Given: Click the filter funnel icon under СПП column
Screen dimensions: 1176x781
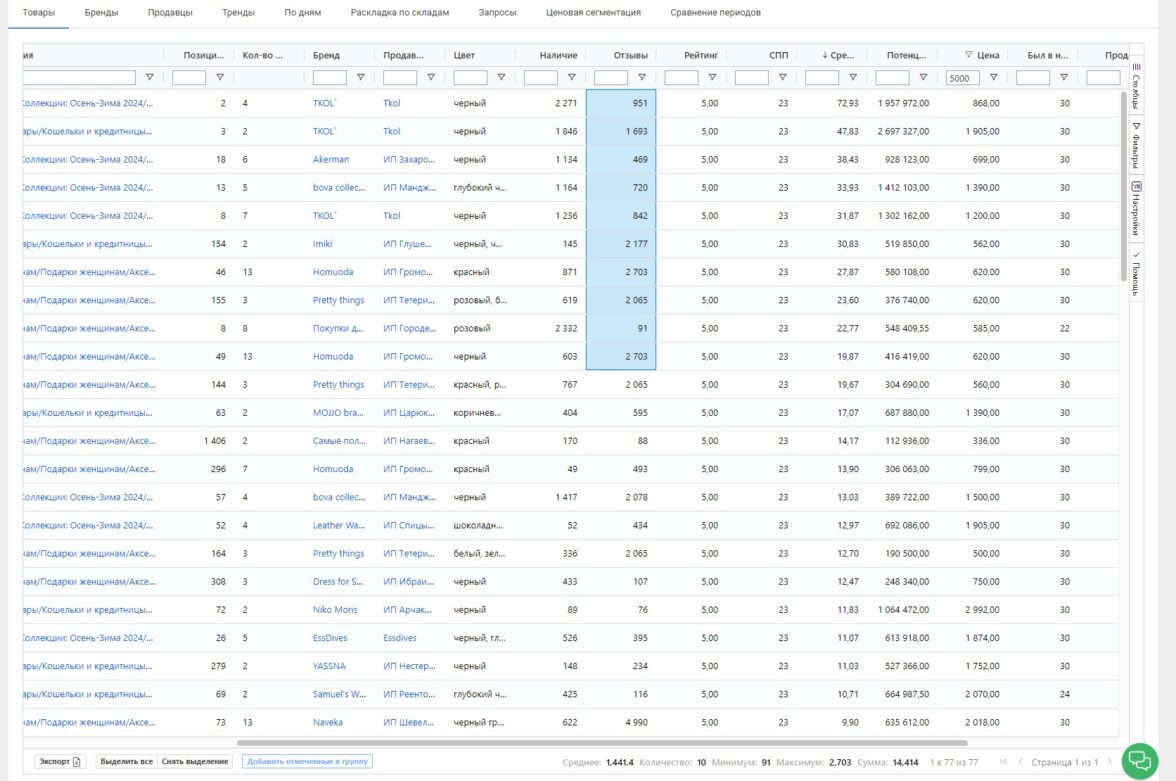Looking at the screenshot, I should [782, 77].
